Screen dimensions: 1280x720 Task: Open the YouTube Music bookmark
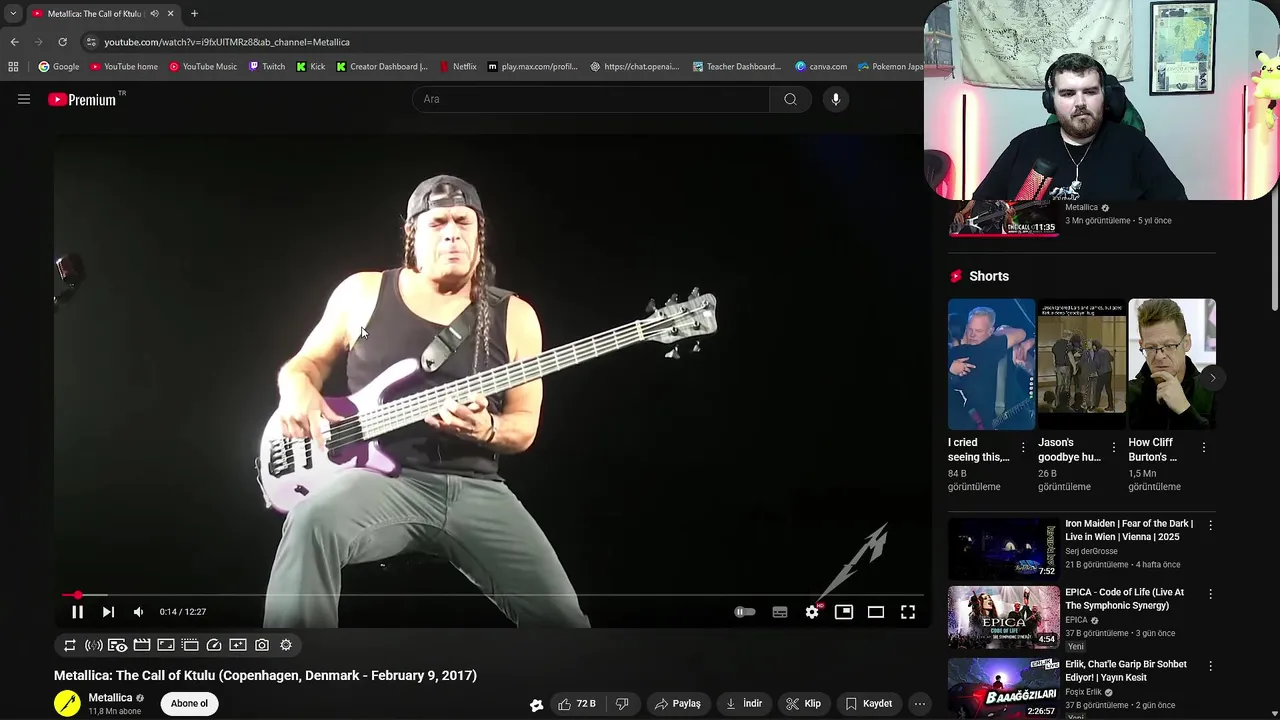point(203,67)
